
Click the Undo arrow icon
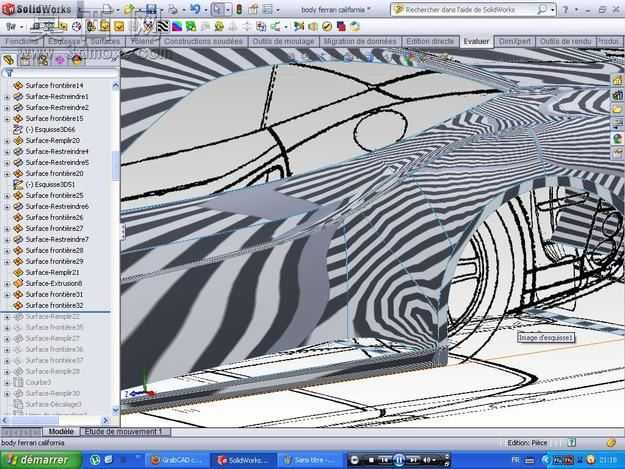(195, 9)
